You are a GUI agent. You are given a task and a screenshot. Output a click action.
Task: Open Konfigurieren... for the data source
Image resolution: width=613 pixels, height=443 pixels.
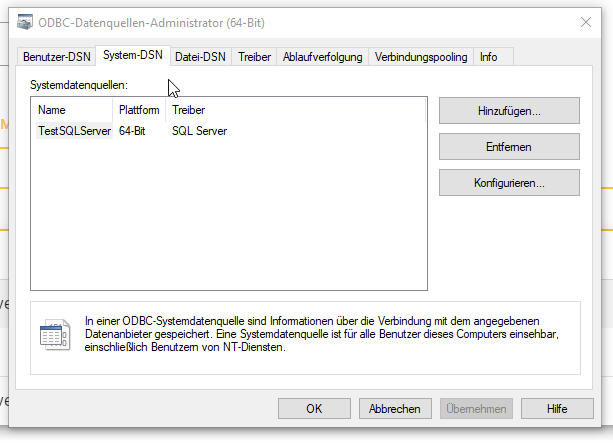pos(509,183)
